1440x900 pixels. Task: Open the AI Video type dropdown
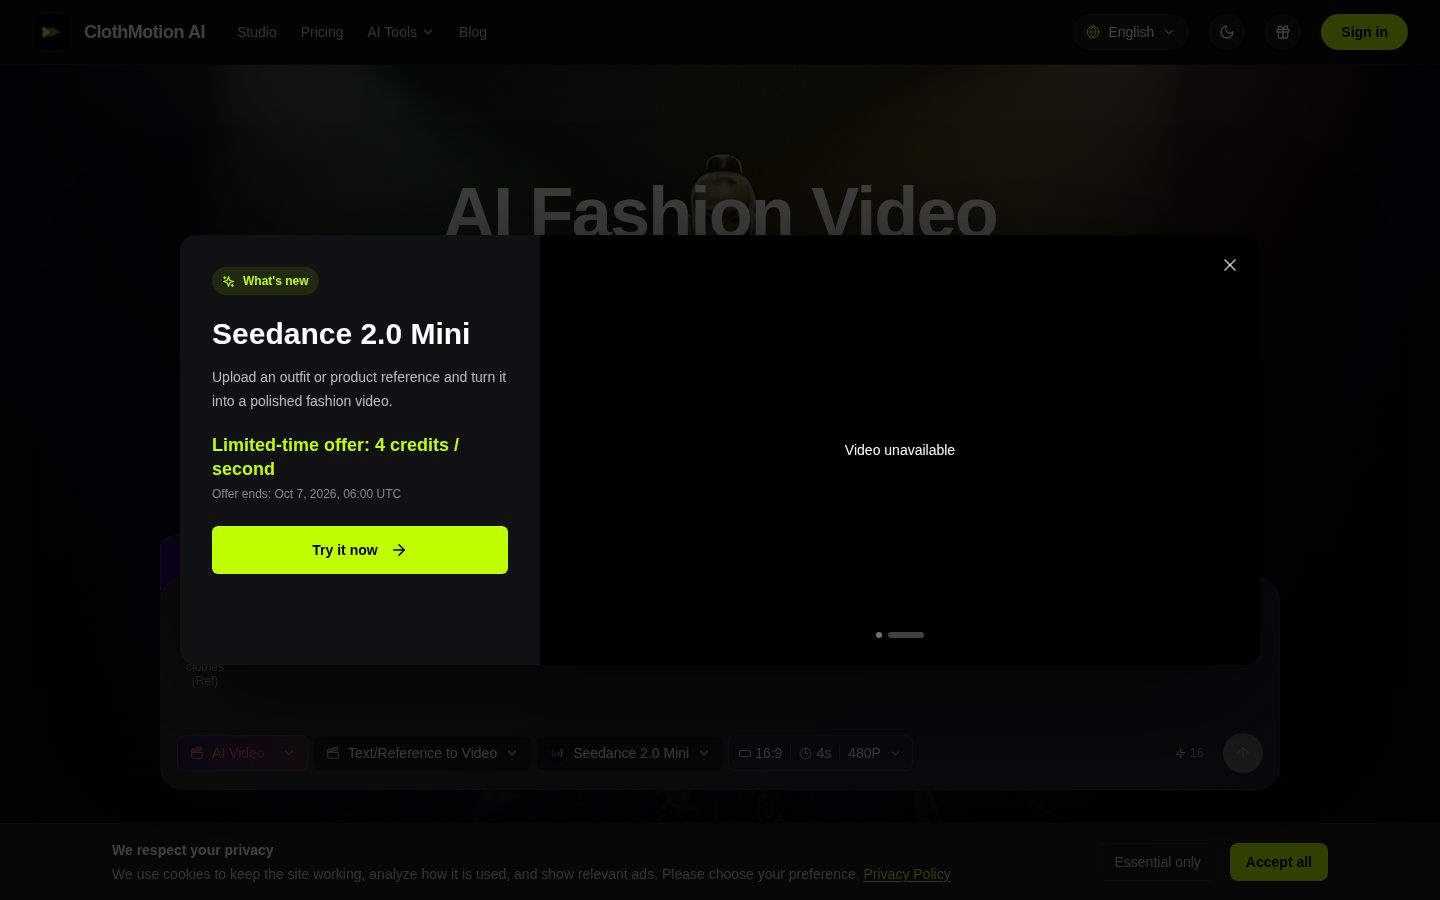[x=243, y=753]
